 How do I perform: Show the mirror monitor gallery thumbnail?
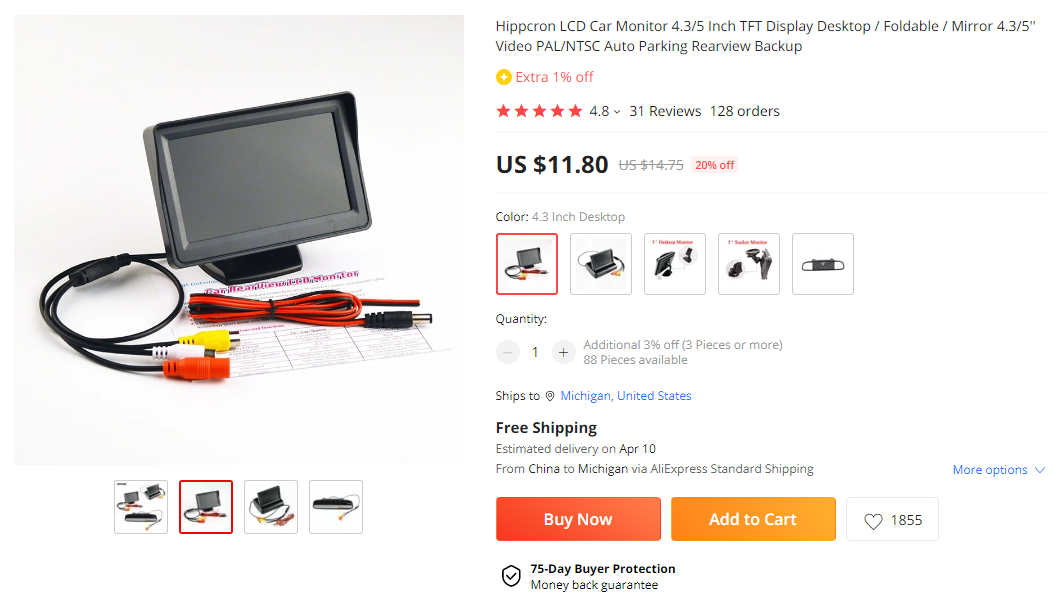tap(336, 507)
